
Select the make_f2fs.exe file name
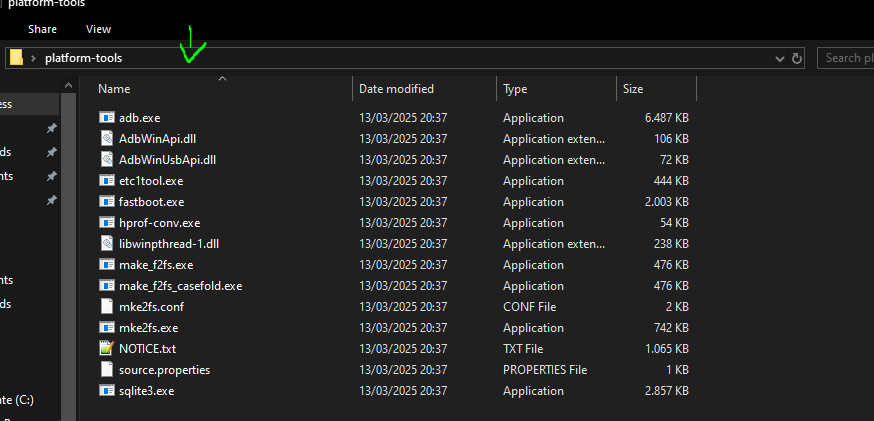[156, 265]
